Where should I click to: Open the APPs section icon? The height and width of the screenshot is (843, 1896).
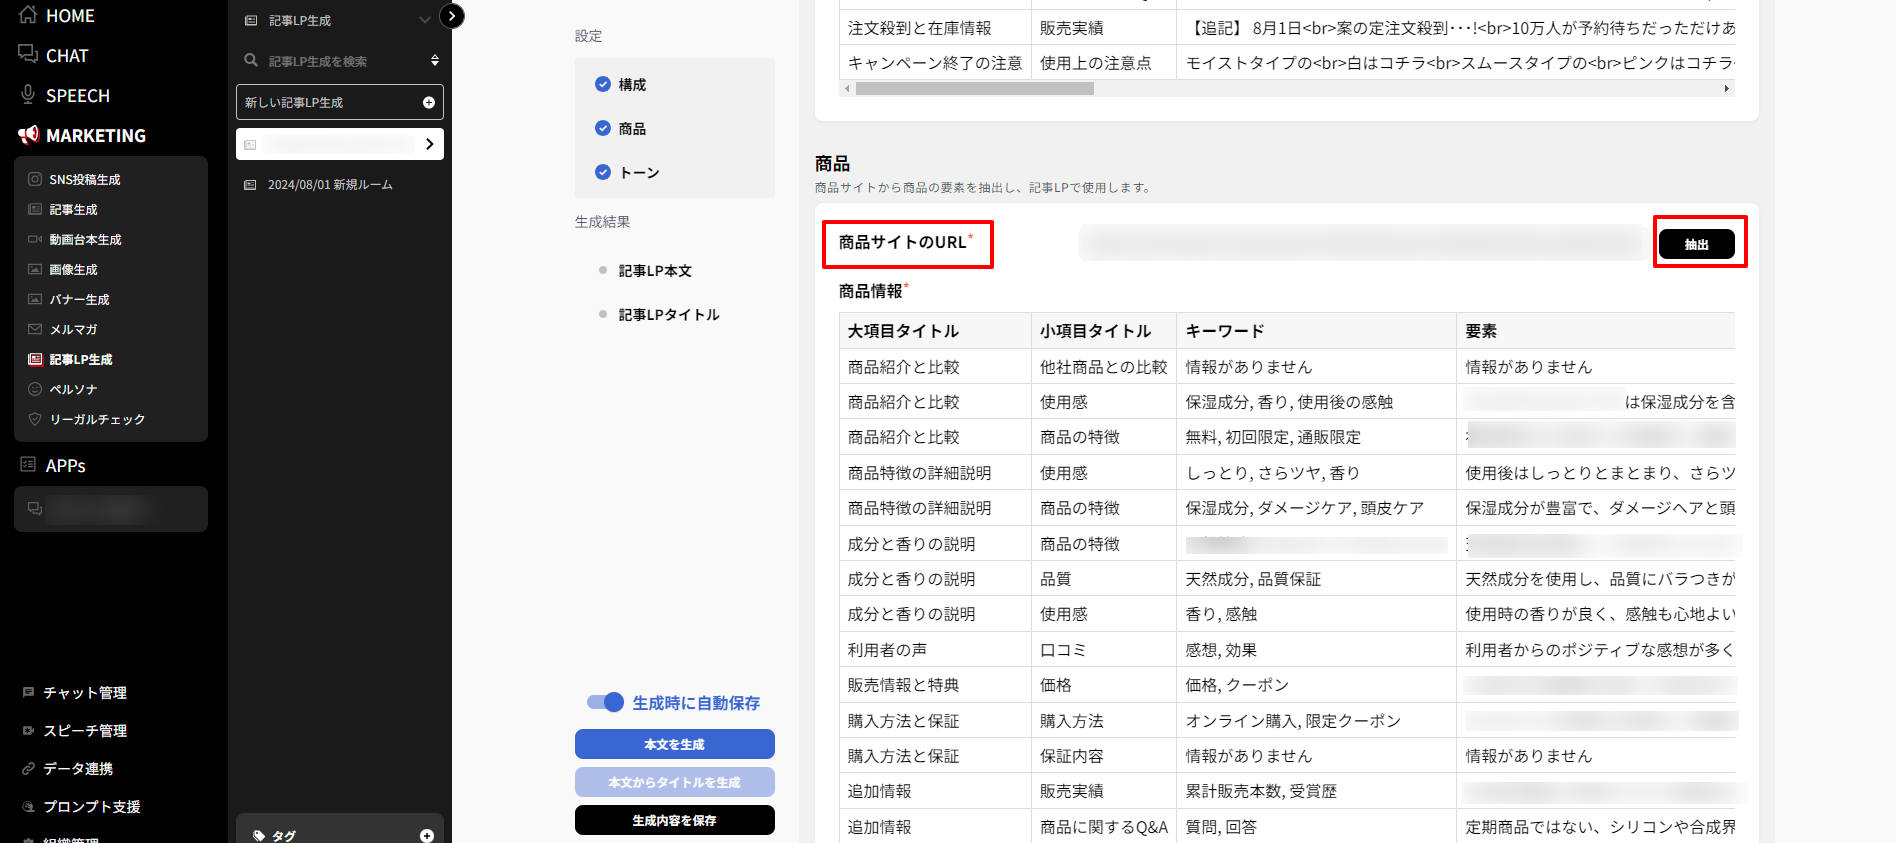click(x=28, y=465)
